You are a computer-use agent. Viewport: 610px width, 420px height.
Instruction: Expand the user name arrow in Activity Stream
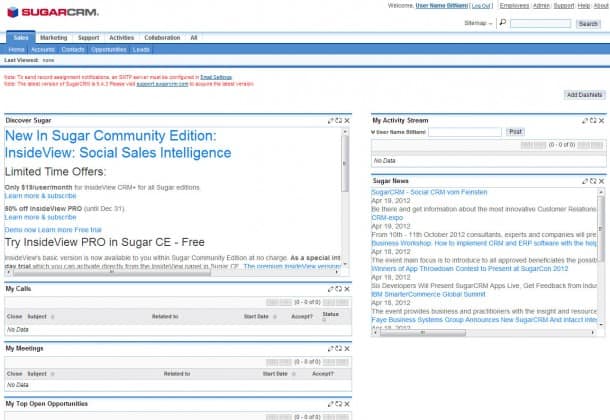click(373, 132)
